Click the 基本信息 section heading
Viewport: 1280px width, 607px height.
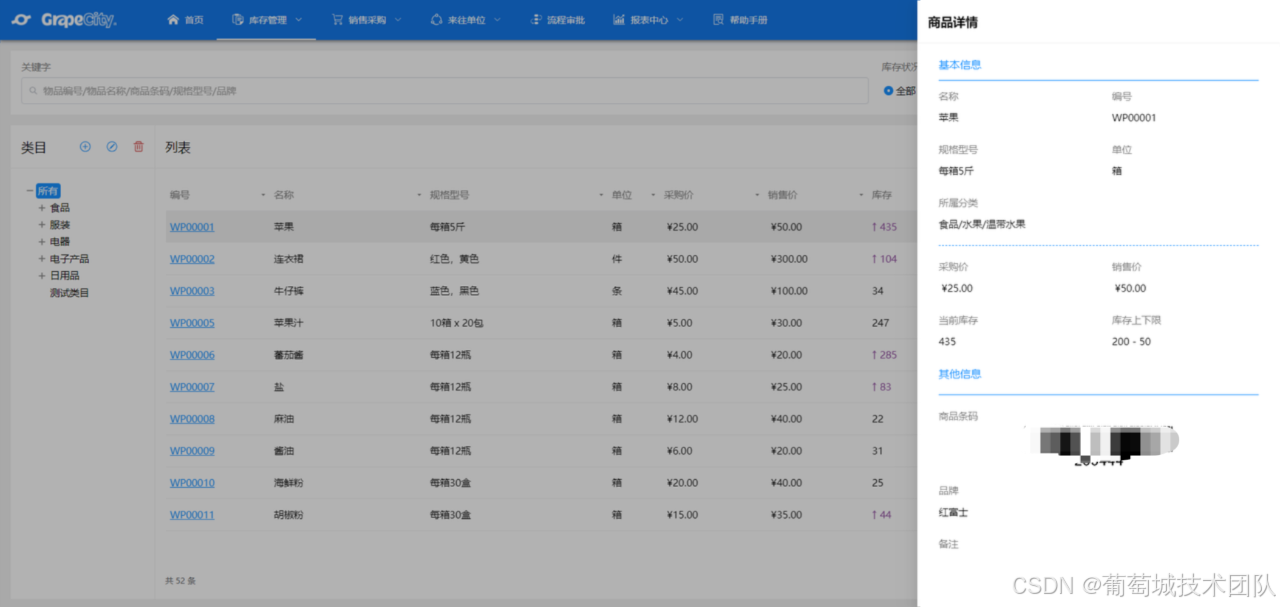click(x=959, y=65)
